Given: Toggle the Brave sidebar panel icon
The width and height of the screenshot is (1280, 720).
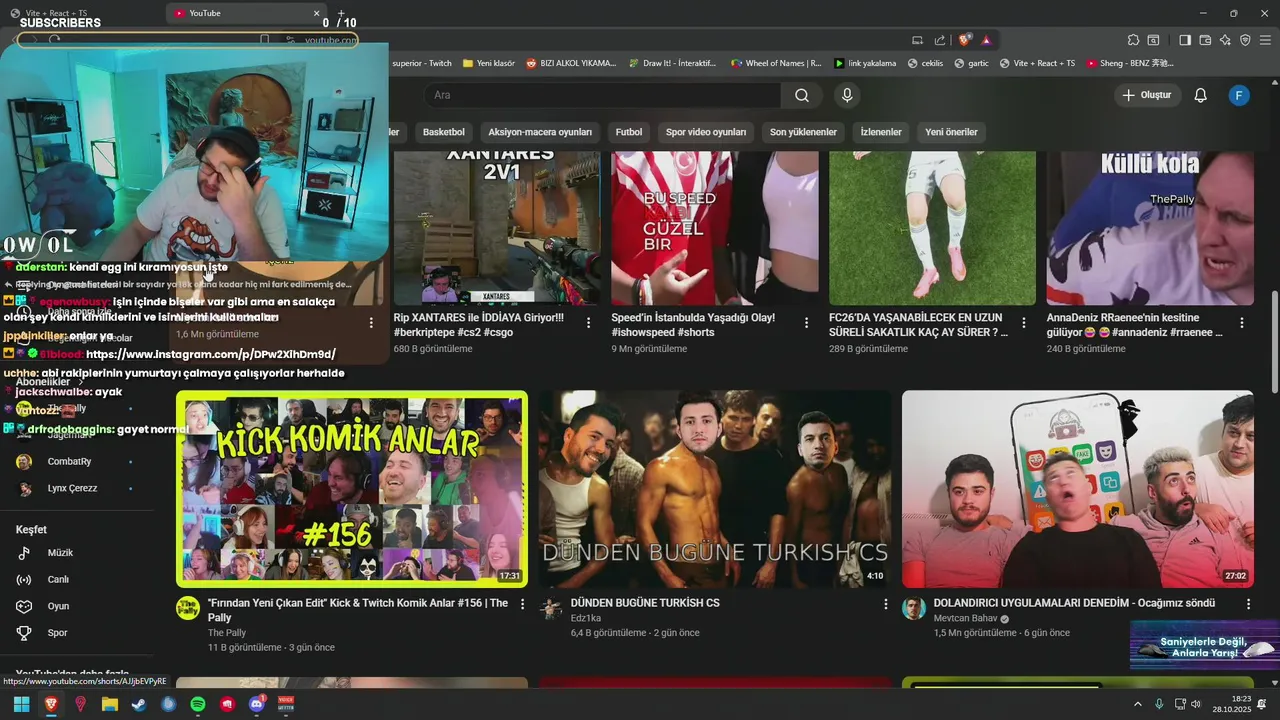Looking at the screenshot, I should click(1185, 40).
